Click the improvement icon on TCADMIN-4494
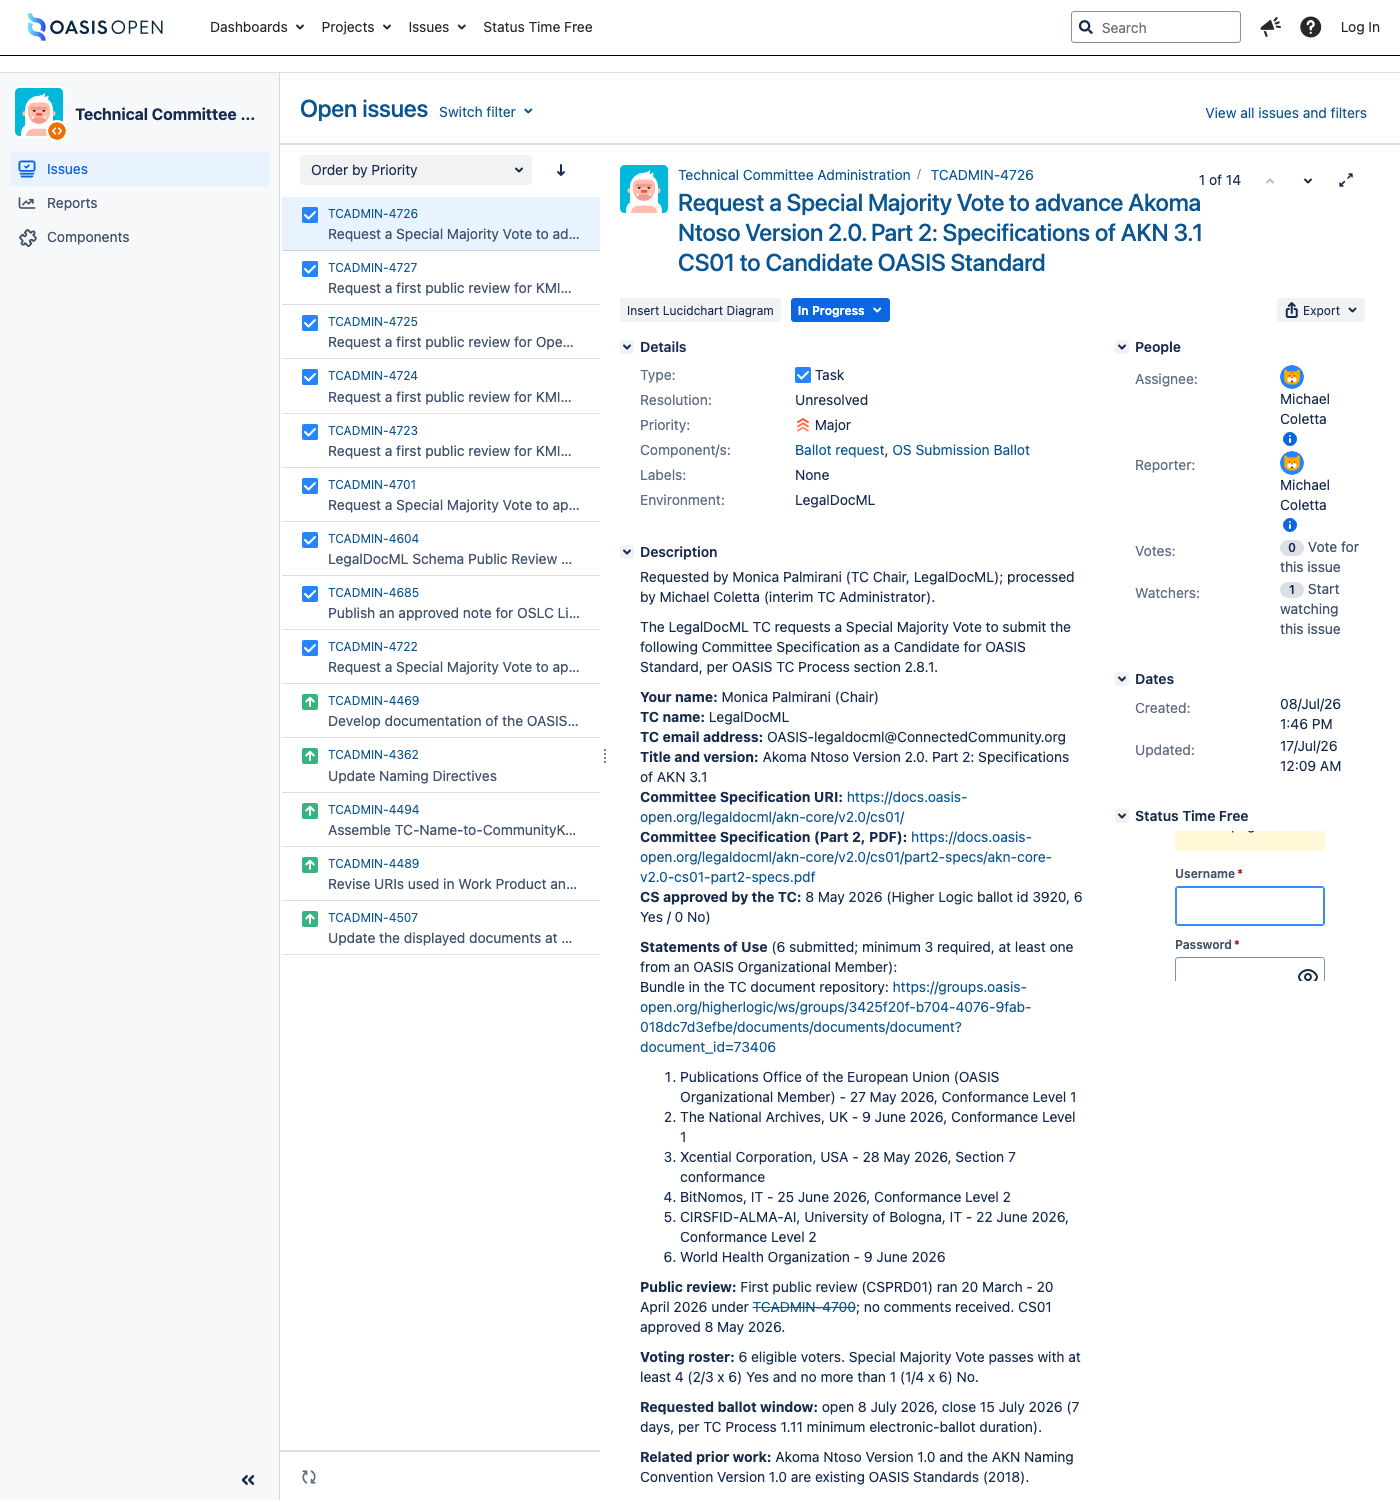The height and width of the screenshot is (1502, 1400). (x=310, y=811)
